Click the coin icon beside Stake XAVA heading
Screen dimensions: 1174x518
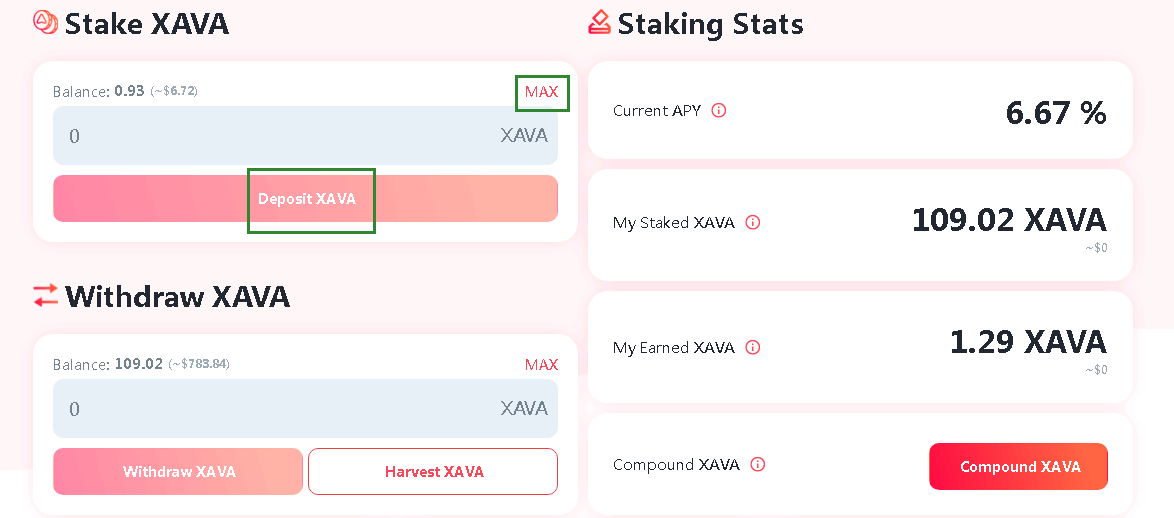(46, 22)
